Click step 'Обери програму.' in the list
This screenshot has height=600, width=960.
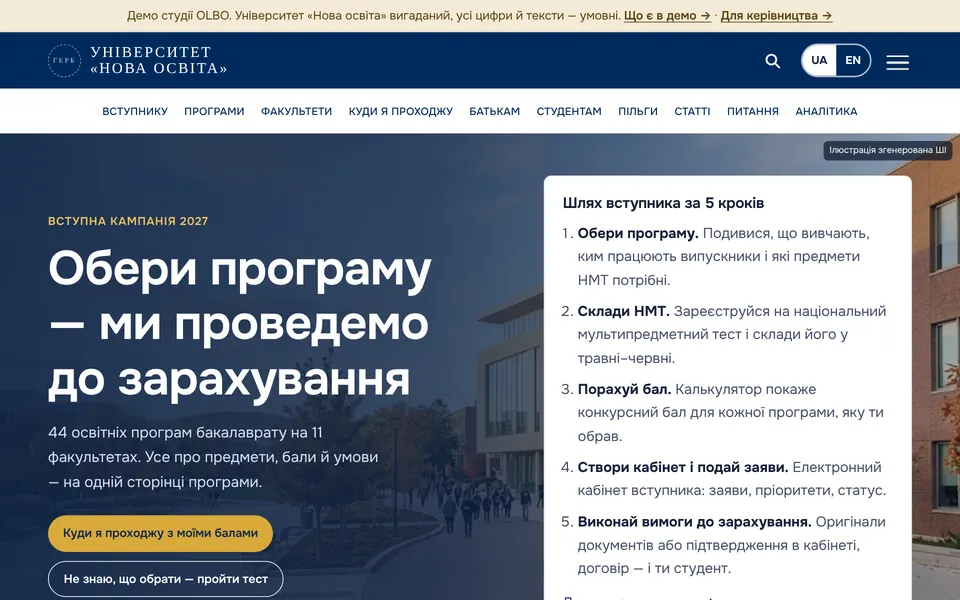coord(638,234)
